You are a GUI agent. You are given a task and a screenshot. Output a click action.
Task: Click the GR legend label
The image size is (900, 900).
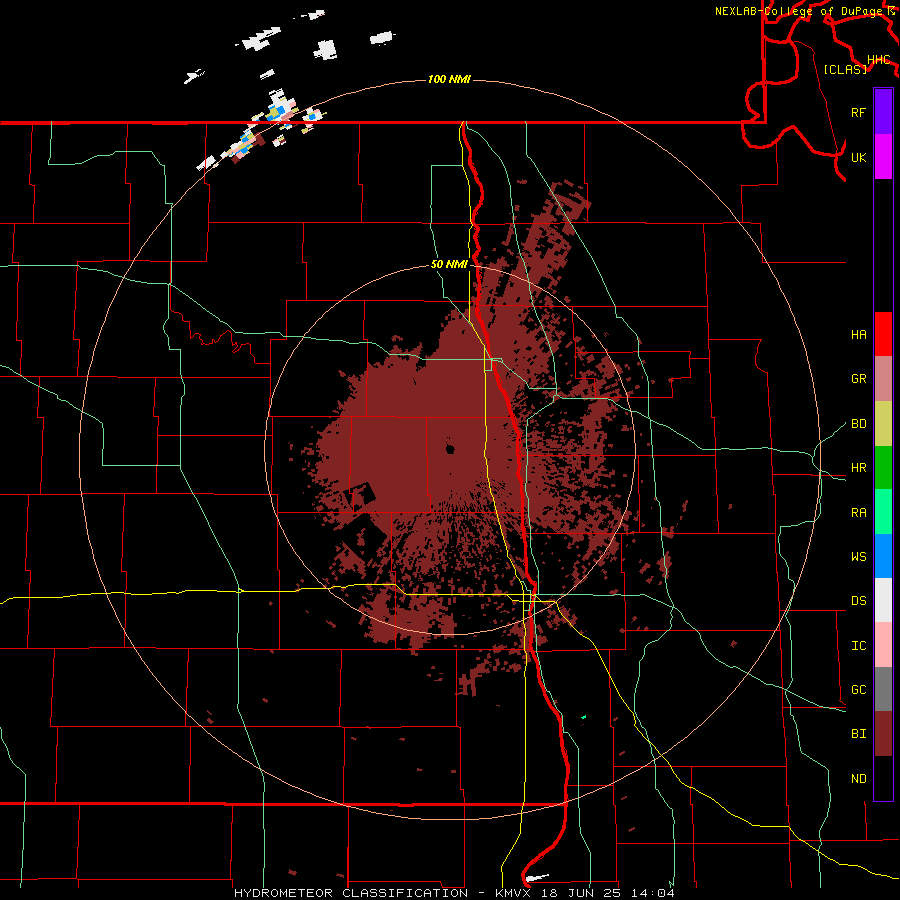858,379
